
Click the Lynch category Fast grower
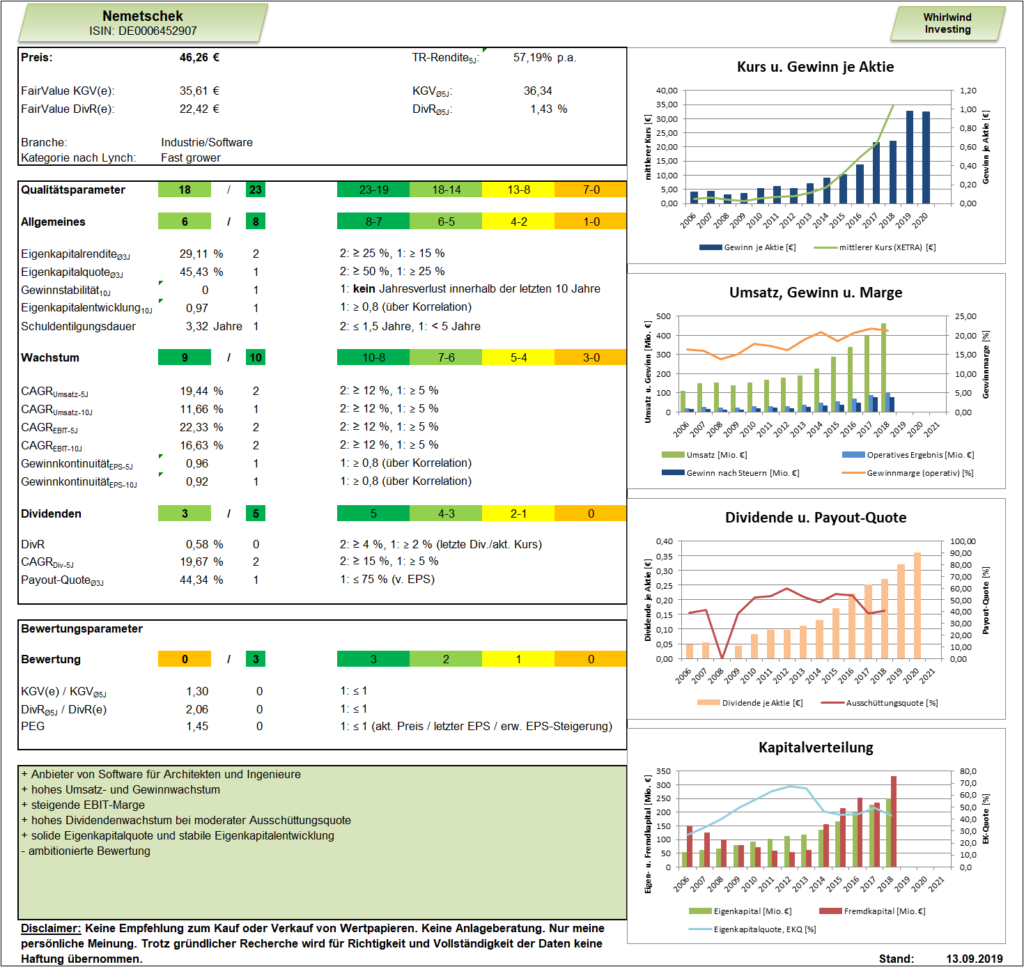(x=191, y=158)
